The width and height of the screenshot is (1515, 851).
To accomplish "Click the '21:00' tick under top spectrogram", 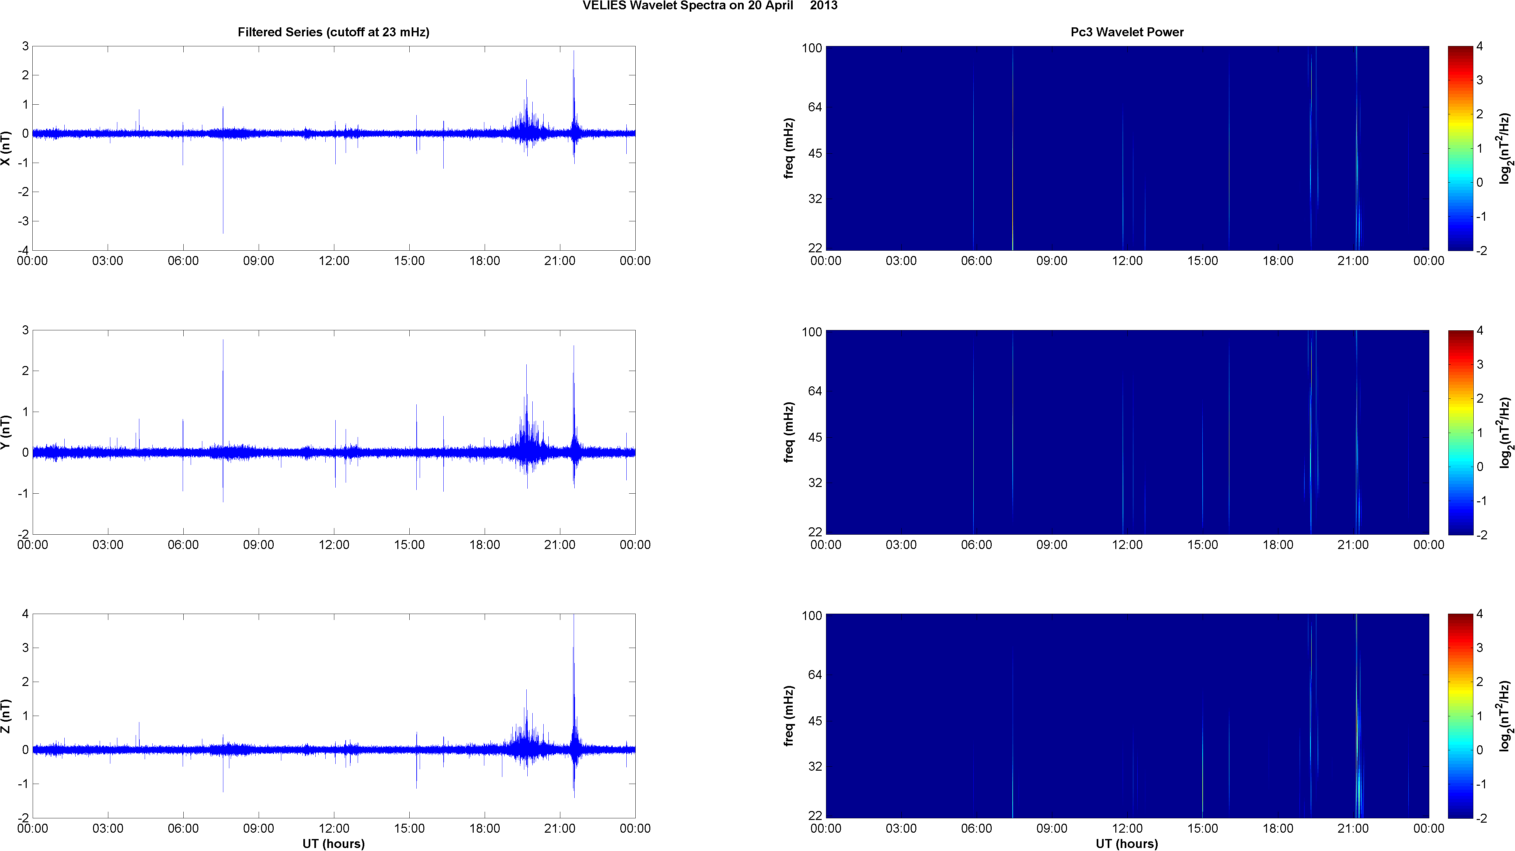I will (x=1353, y=261).
